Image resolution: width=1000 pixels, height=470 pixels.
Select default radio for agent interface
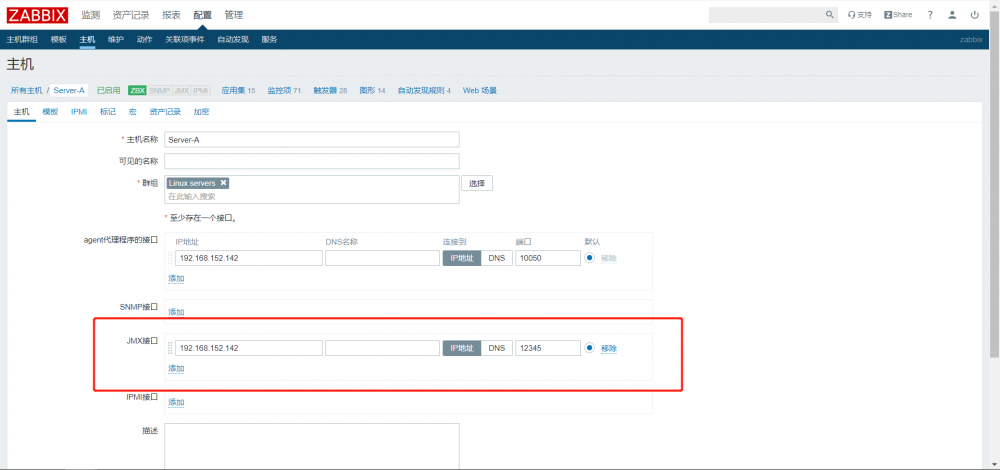tap(589, 258)
